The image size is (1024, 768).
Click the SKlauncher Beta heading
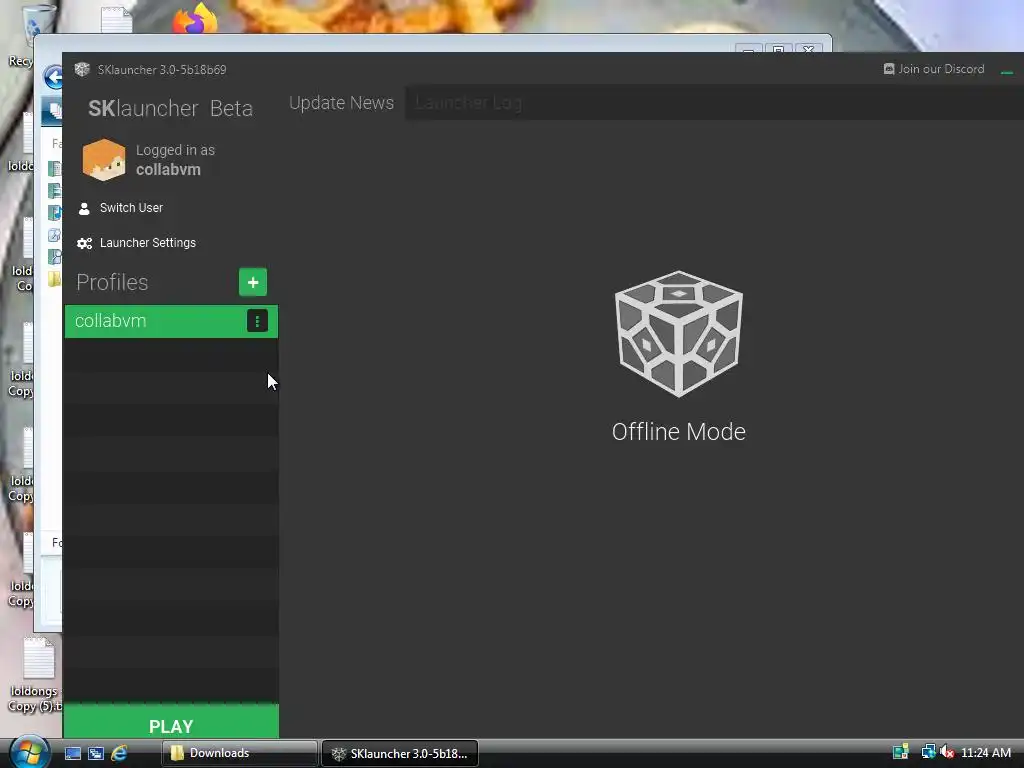point(170,108)
